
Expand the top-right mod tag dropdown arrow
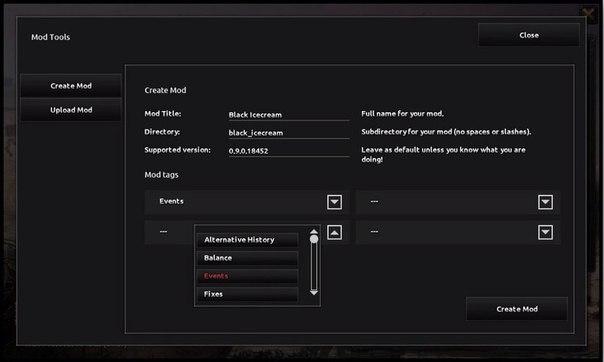pos(545,202)
